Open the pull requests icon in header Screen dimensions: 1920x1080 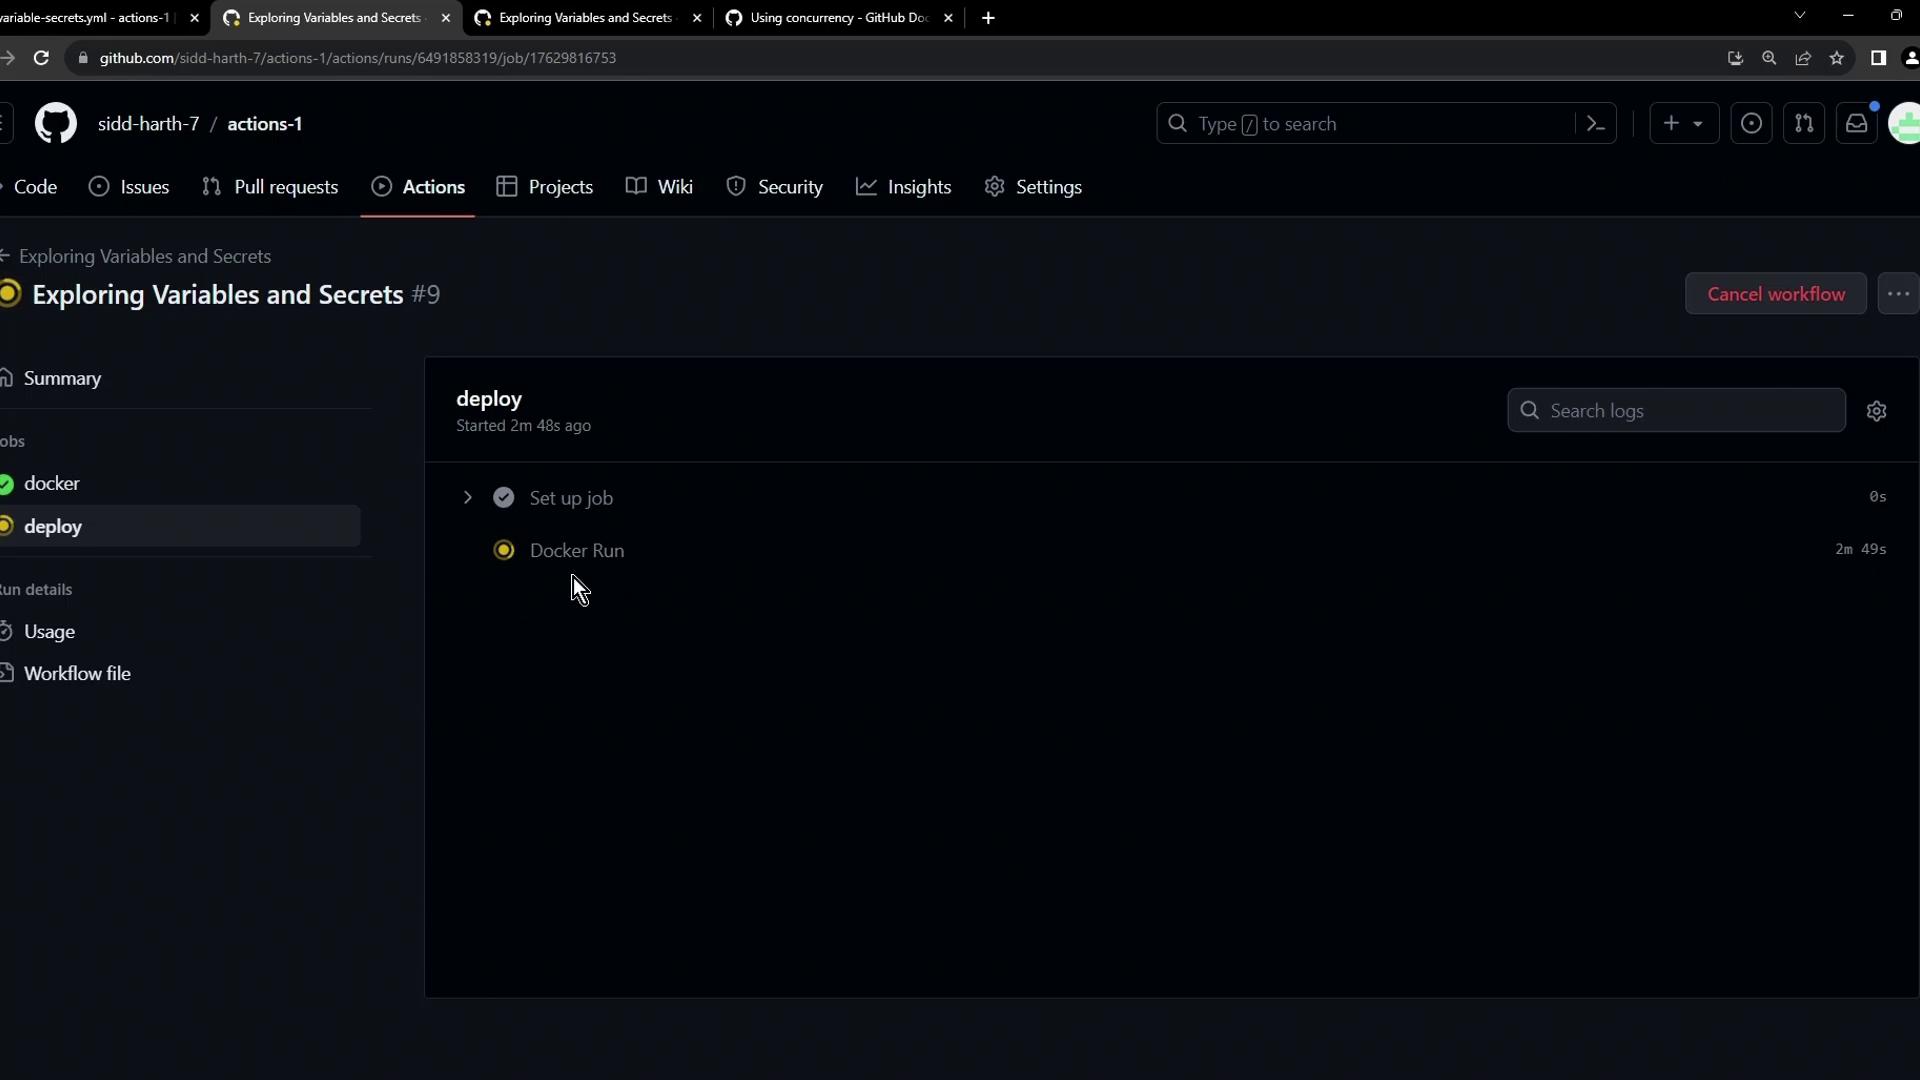(x=1804, y=124)
